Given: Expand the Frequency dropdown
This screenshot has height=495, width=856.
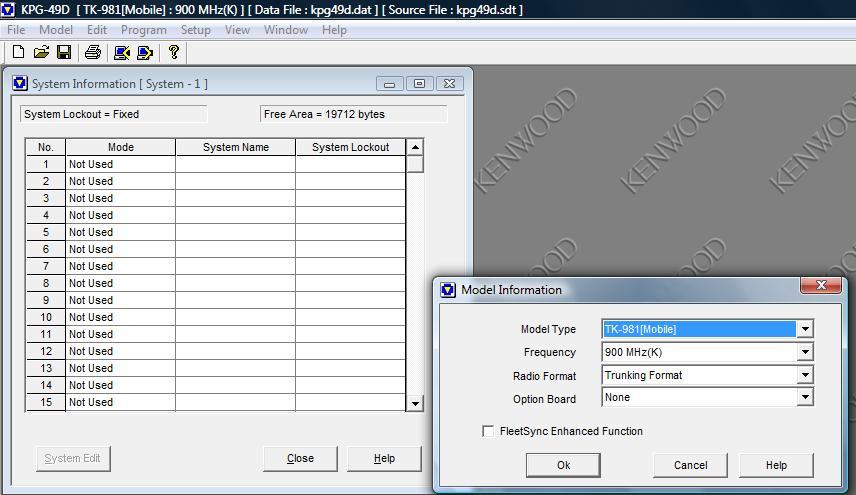Looking at the screenshot, I should click(805, 352).
